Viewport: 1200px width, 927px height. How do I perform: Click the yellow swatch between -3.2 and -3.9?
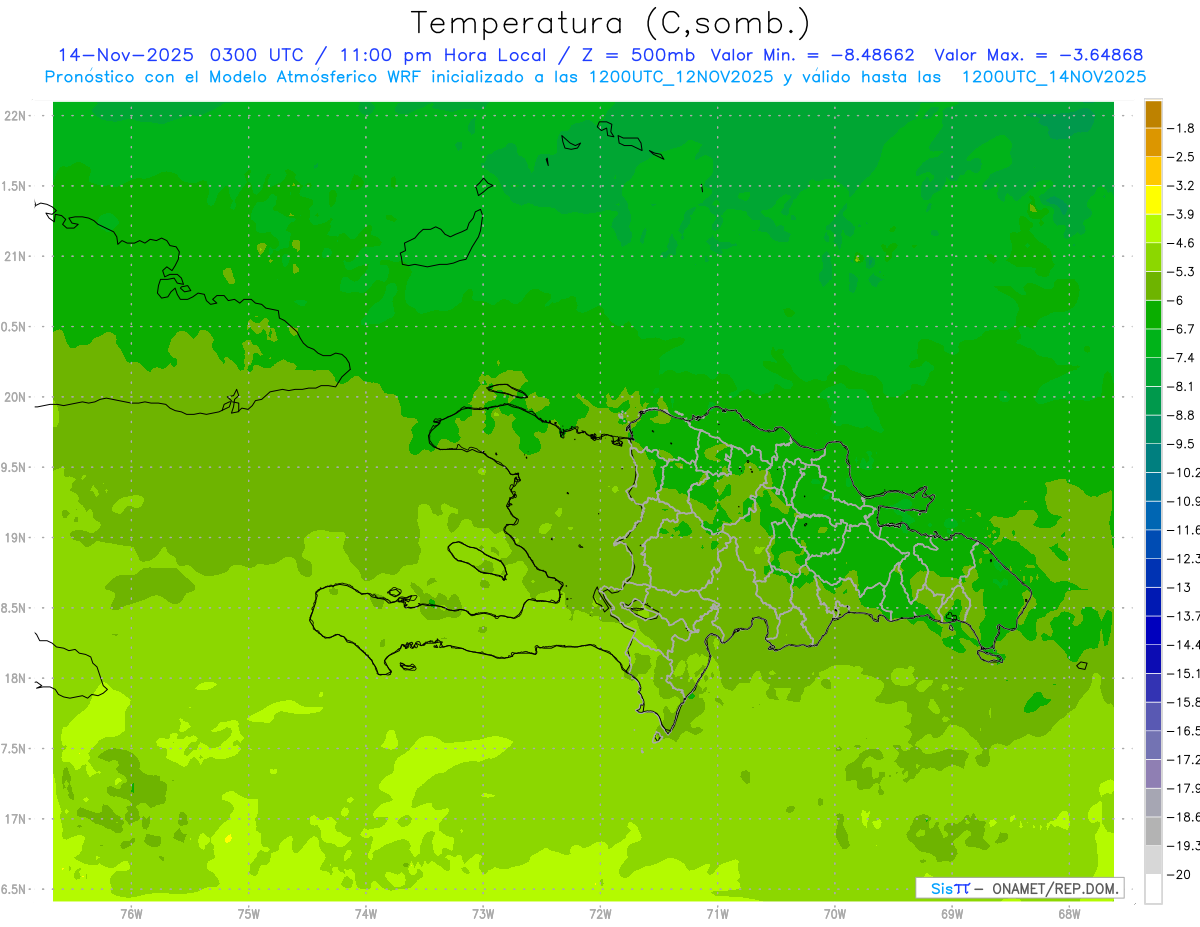tap(1153, 199)
